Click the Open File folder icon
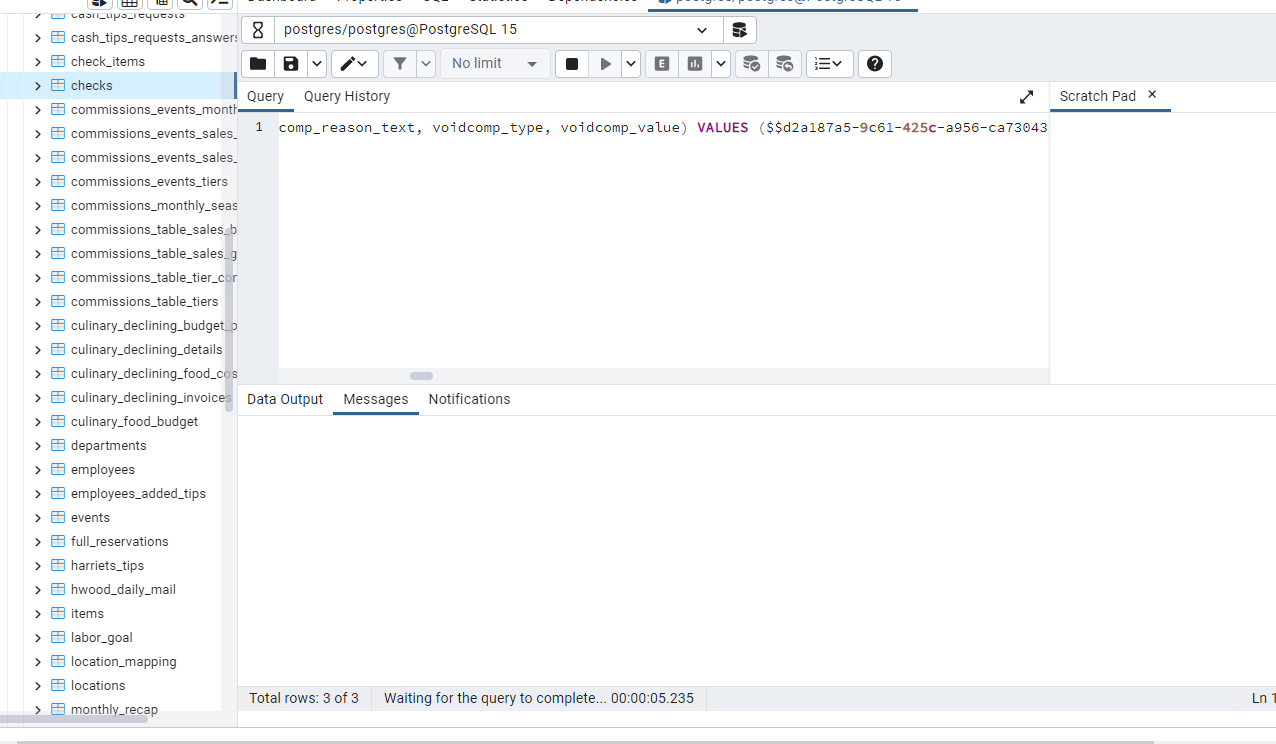The width and height of the screenshot is (1276, 744). click(x=258, y=64)
